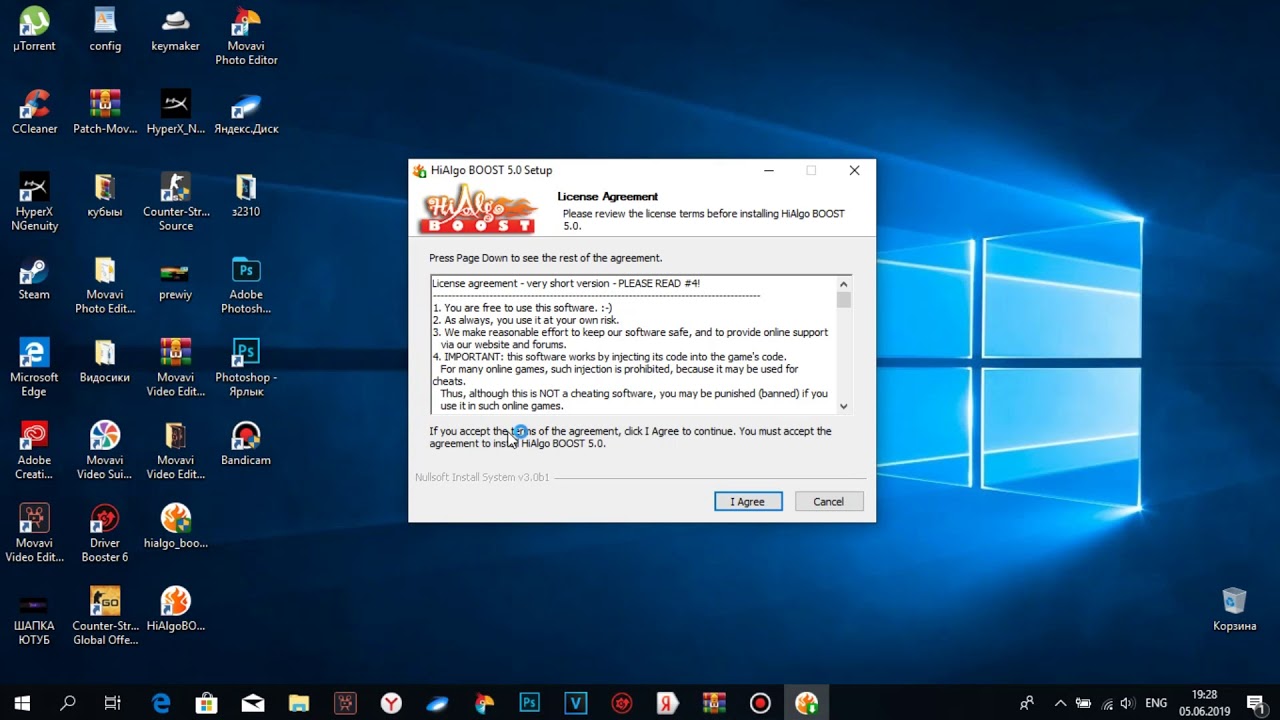Click inside the license agreement text box
This screenshot has width=1280, height=720.
[x=635, y=345]
